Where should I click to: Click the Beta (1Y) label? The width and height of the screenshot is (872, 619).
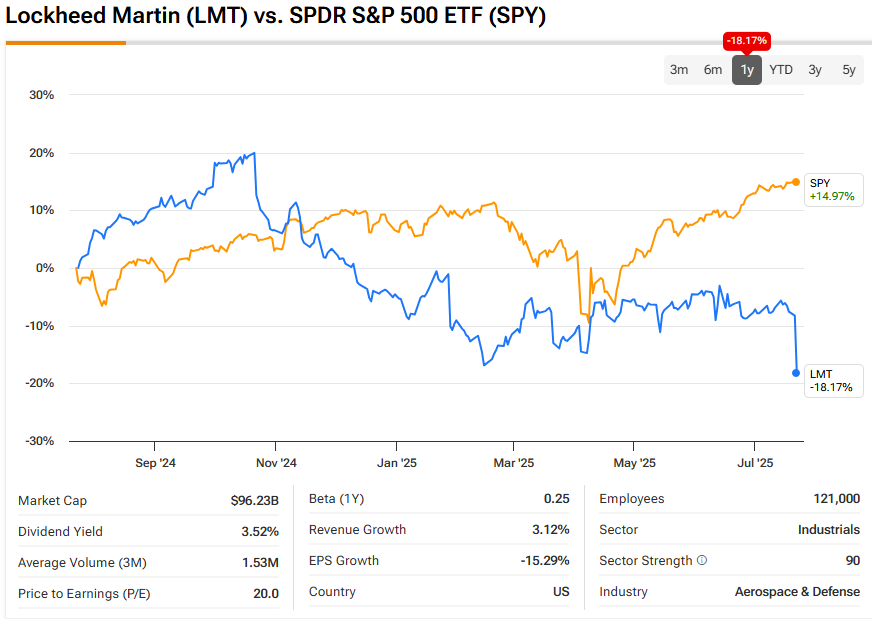click(336, 499)
